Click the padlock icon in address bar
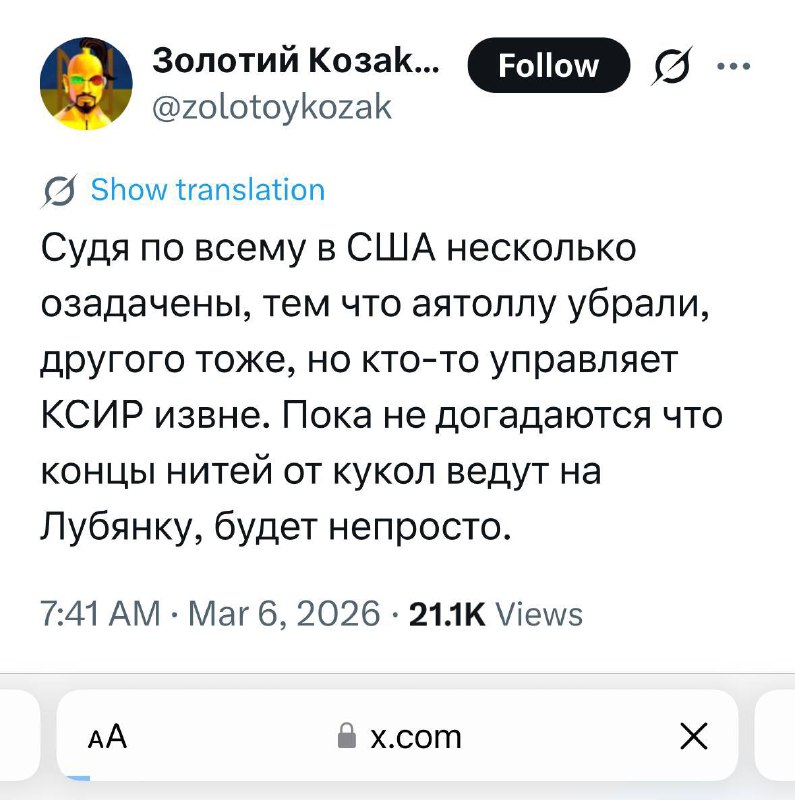The image size is (795, 800). click(x=347, y=738)
